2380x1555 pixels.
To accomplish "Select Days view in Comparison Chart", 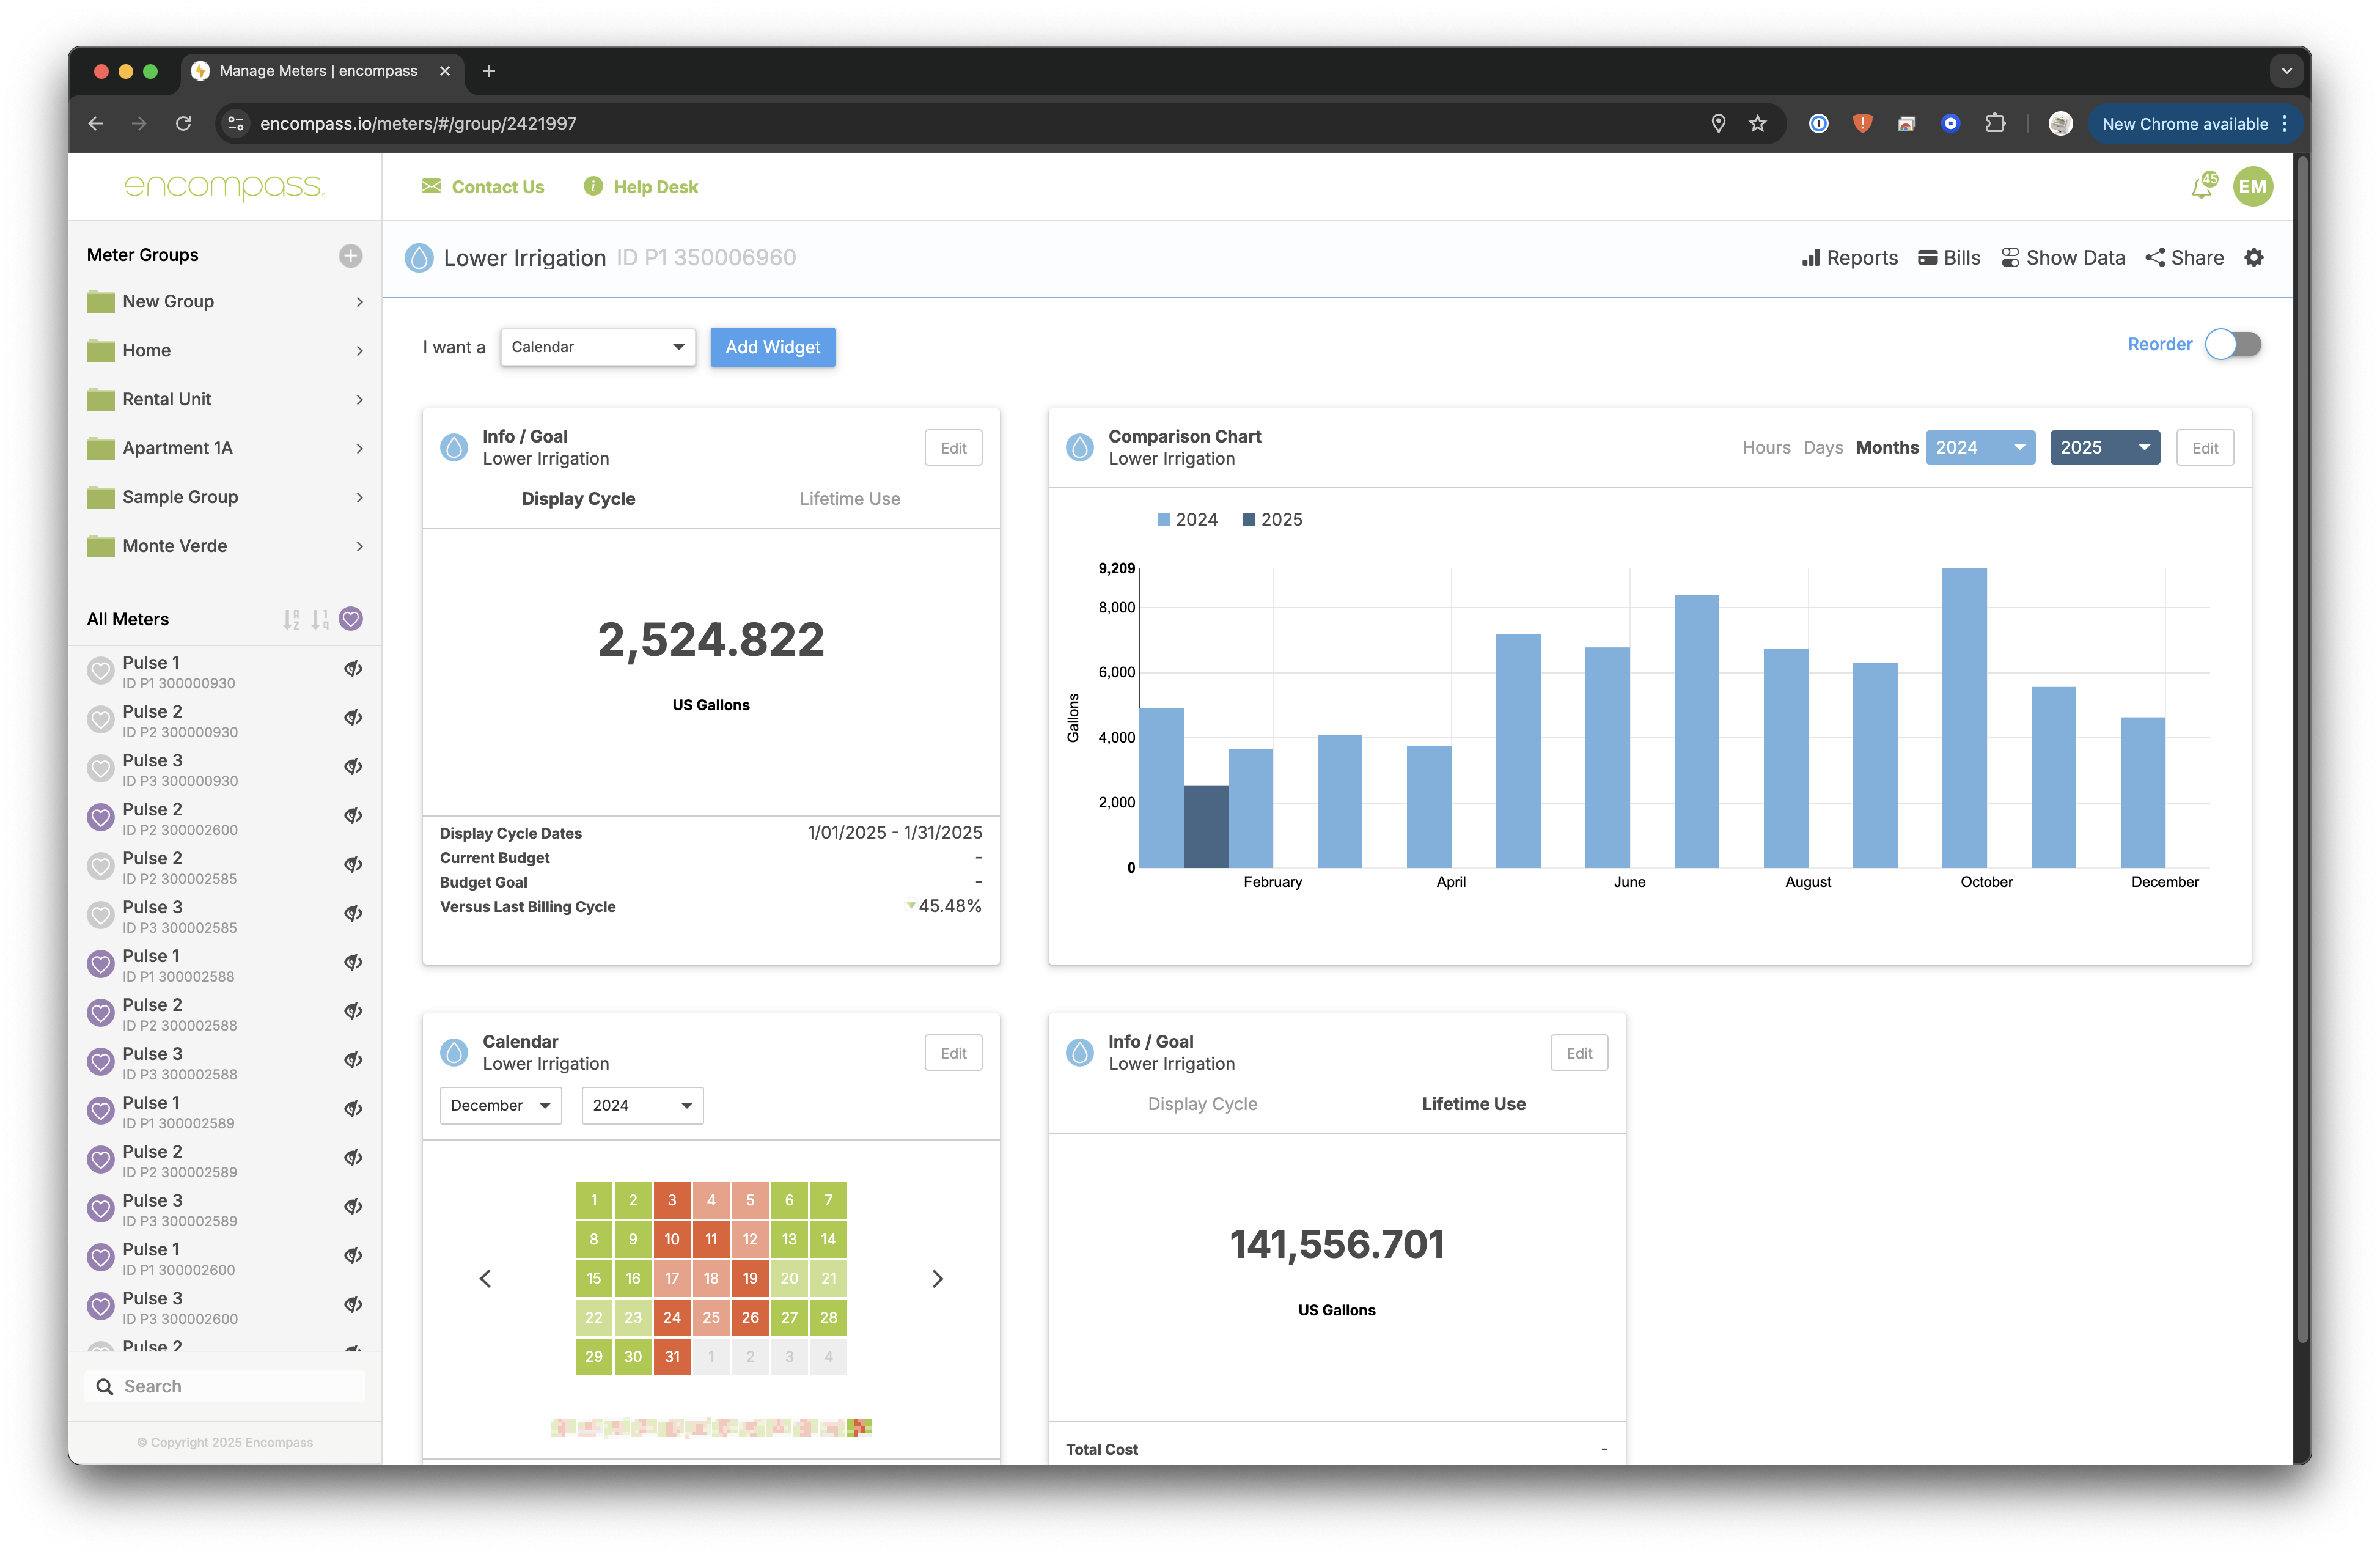I will point(1822,448).
